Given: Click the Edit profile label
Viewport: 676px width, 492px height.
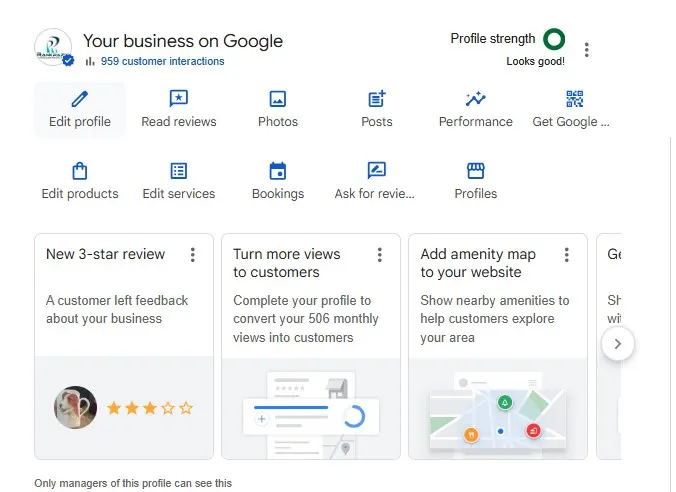Looking at the screenshot, I should (80, 122).
